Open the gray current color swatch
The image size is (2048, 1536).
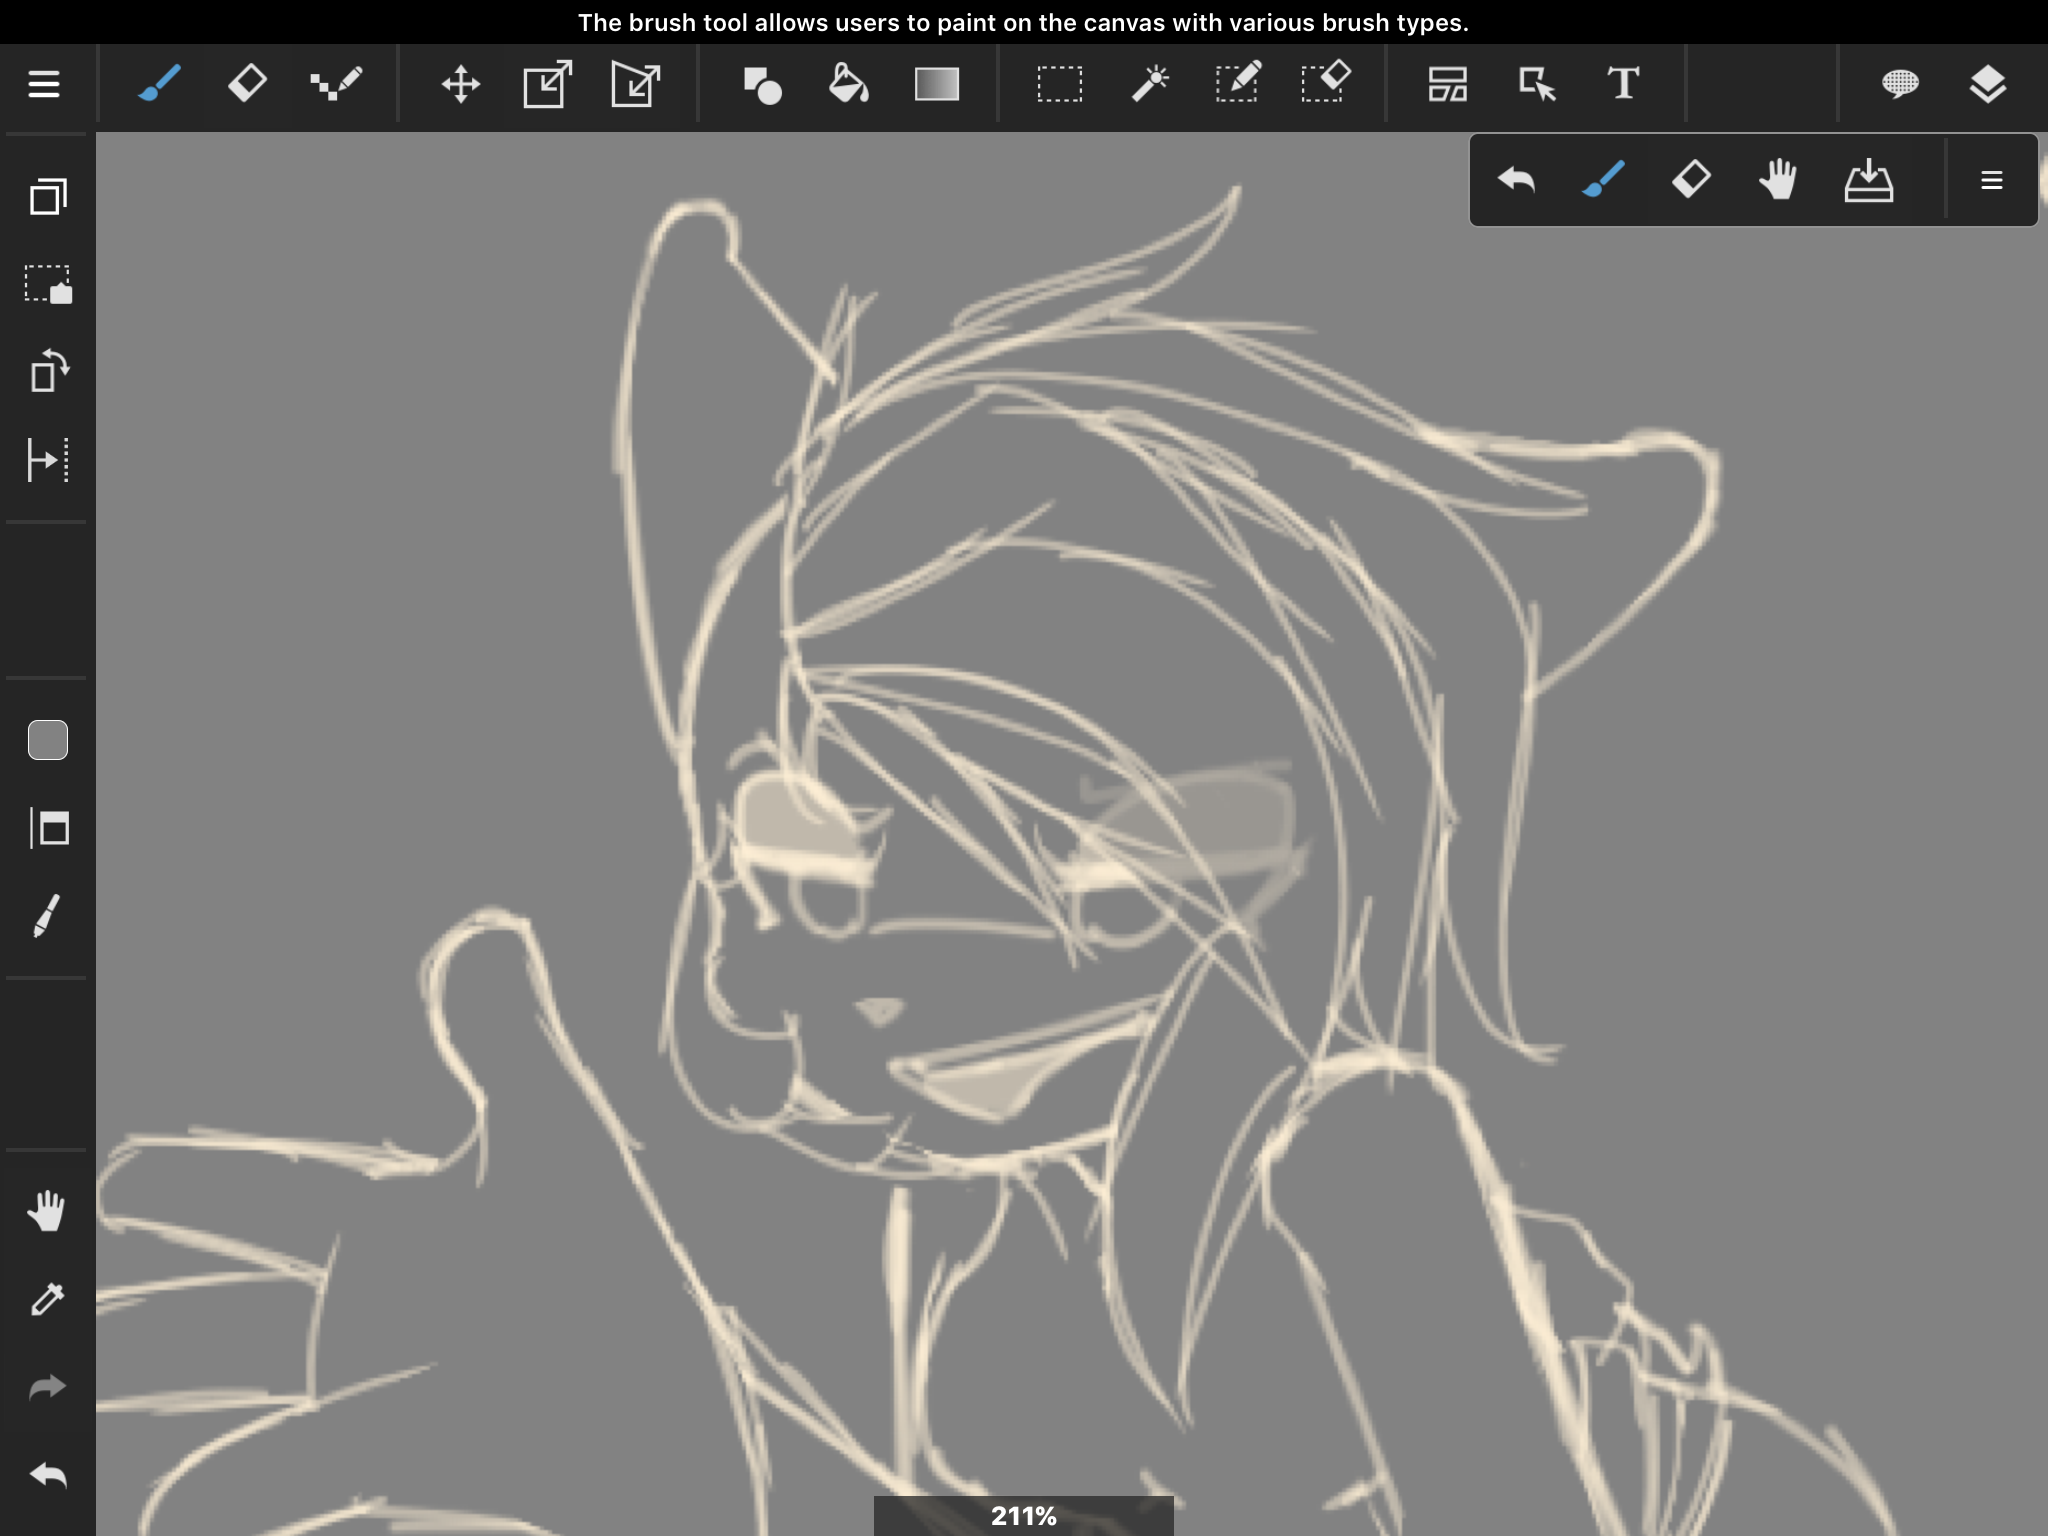click(x=48, y=740)
